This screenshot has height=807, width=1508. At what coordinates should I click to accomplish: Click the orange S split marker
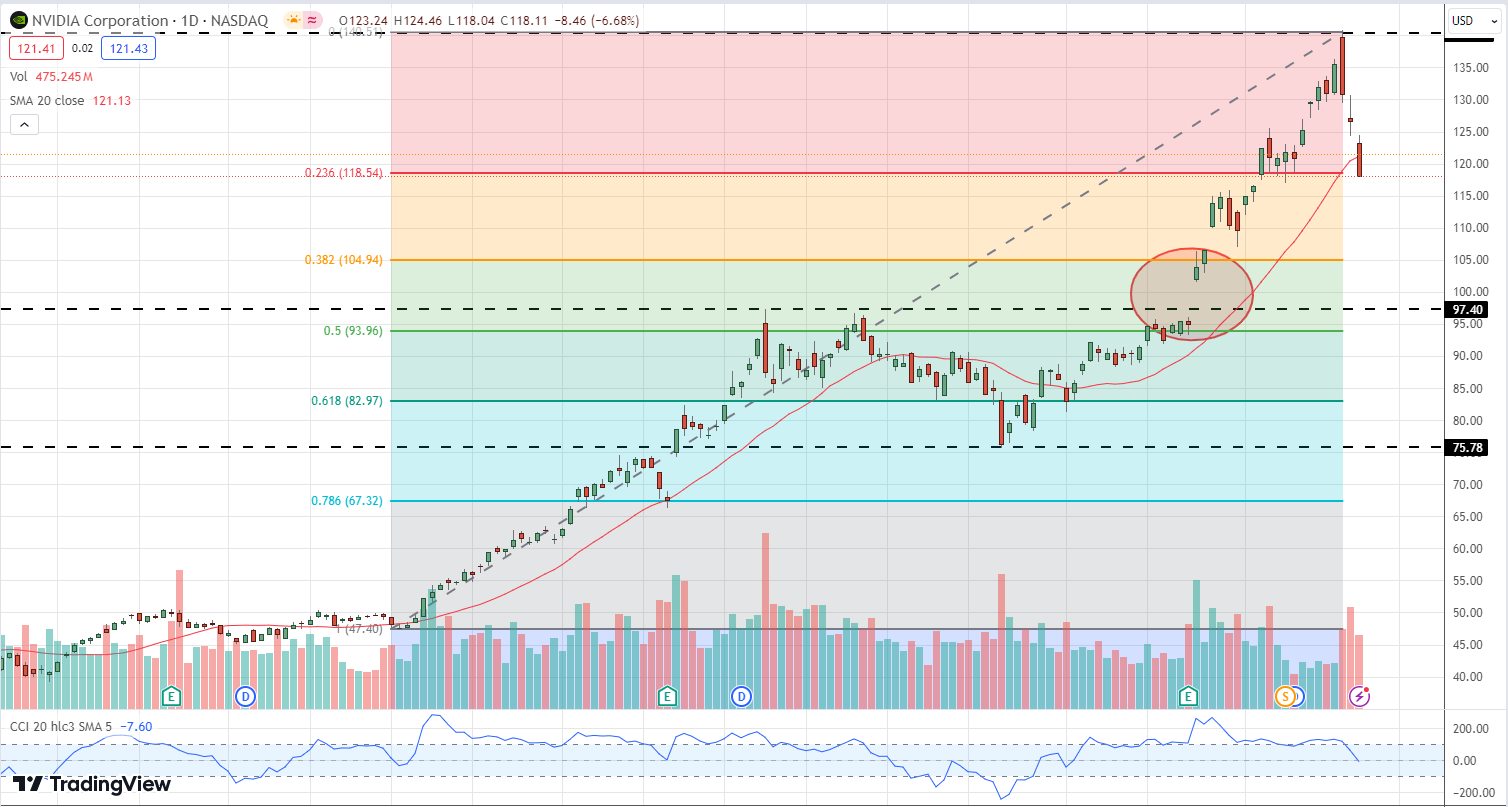pos(1284,695)
